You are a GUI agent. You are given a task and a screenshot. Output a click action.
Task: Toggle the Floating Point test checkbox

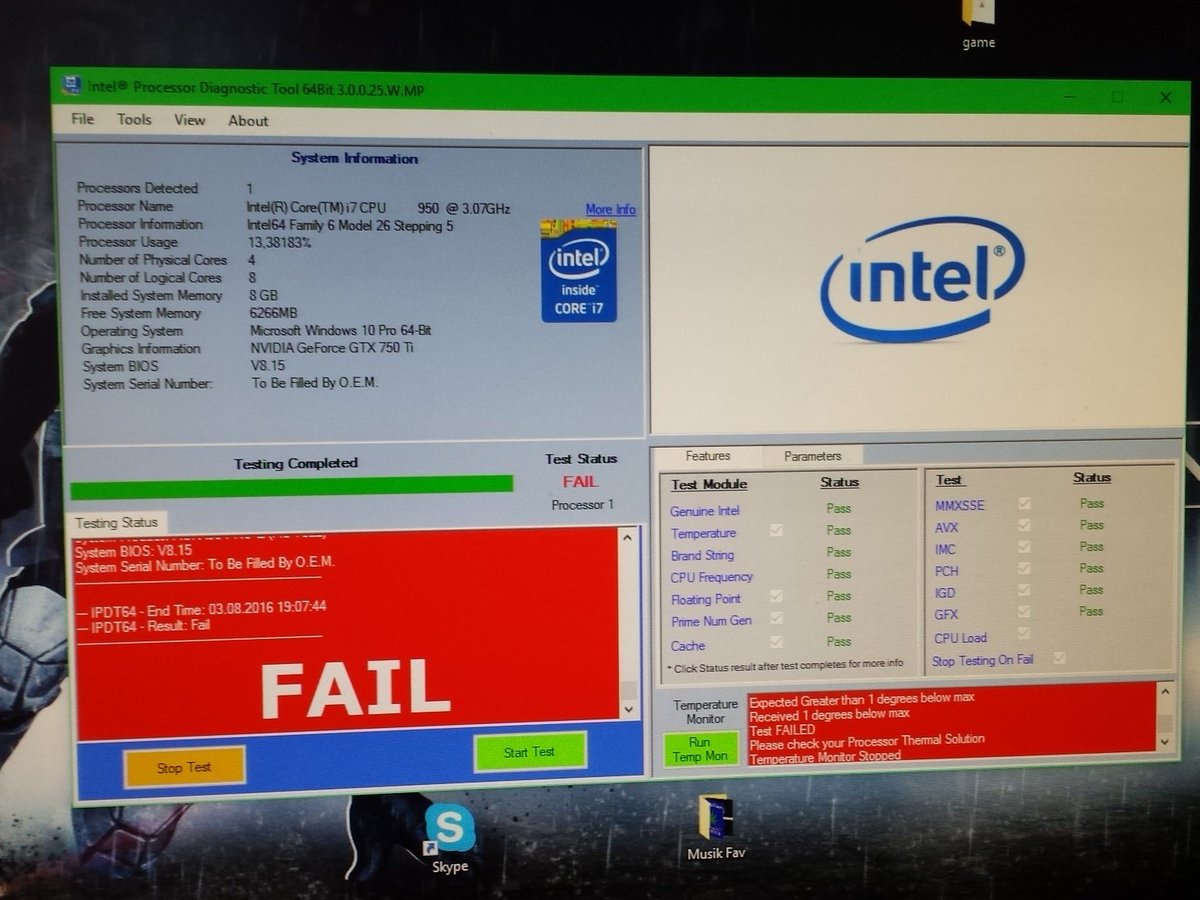coord(776,597)
